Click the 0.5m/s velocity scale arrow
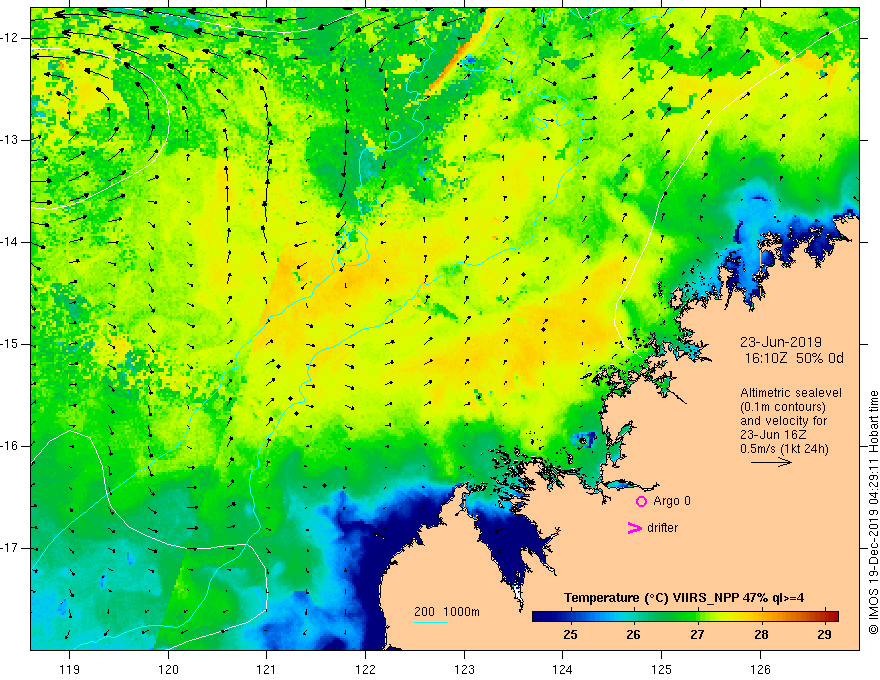The image size is (880, 680). [771, 462]
